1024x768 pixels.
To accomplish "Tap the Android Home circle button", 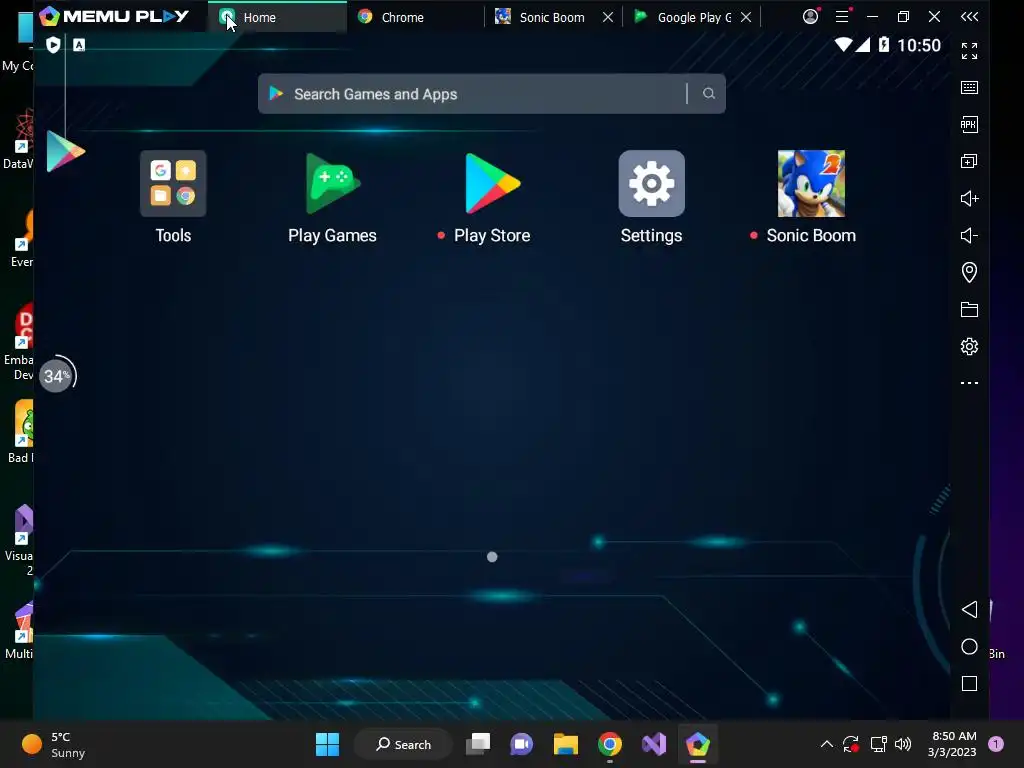I will click(969, 647).
